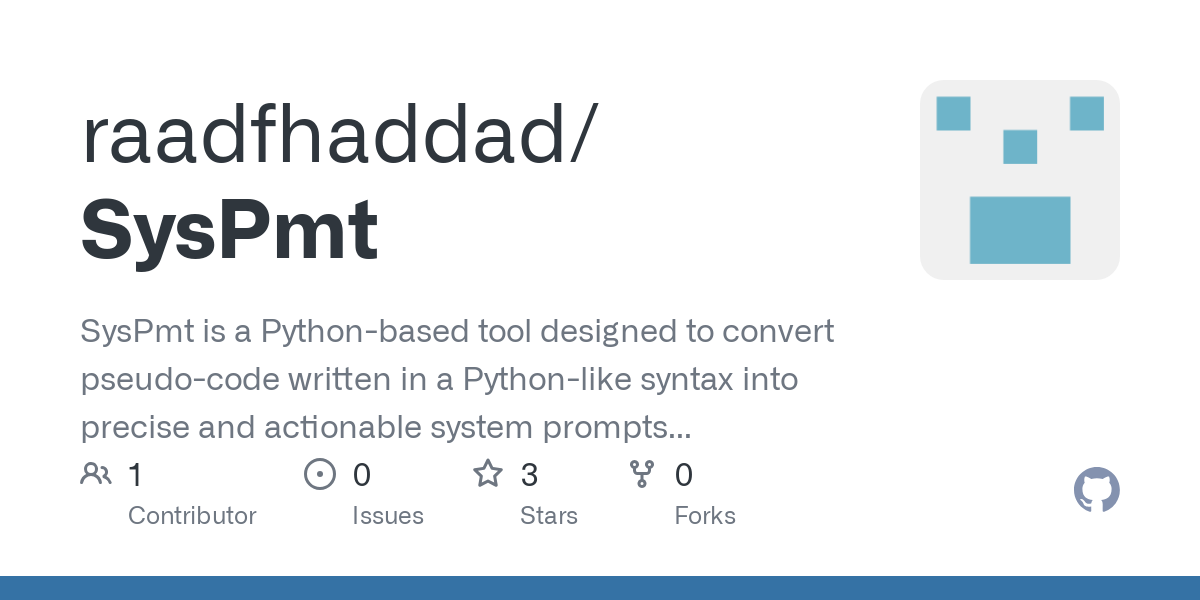Click the GitHub Octocat logo icon
This screenshot has width=1200, height=600.
click(x=1096, y=490)
